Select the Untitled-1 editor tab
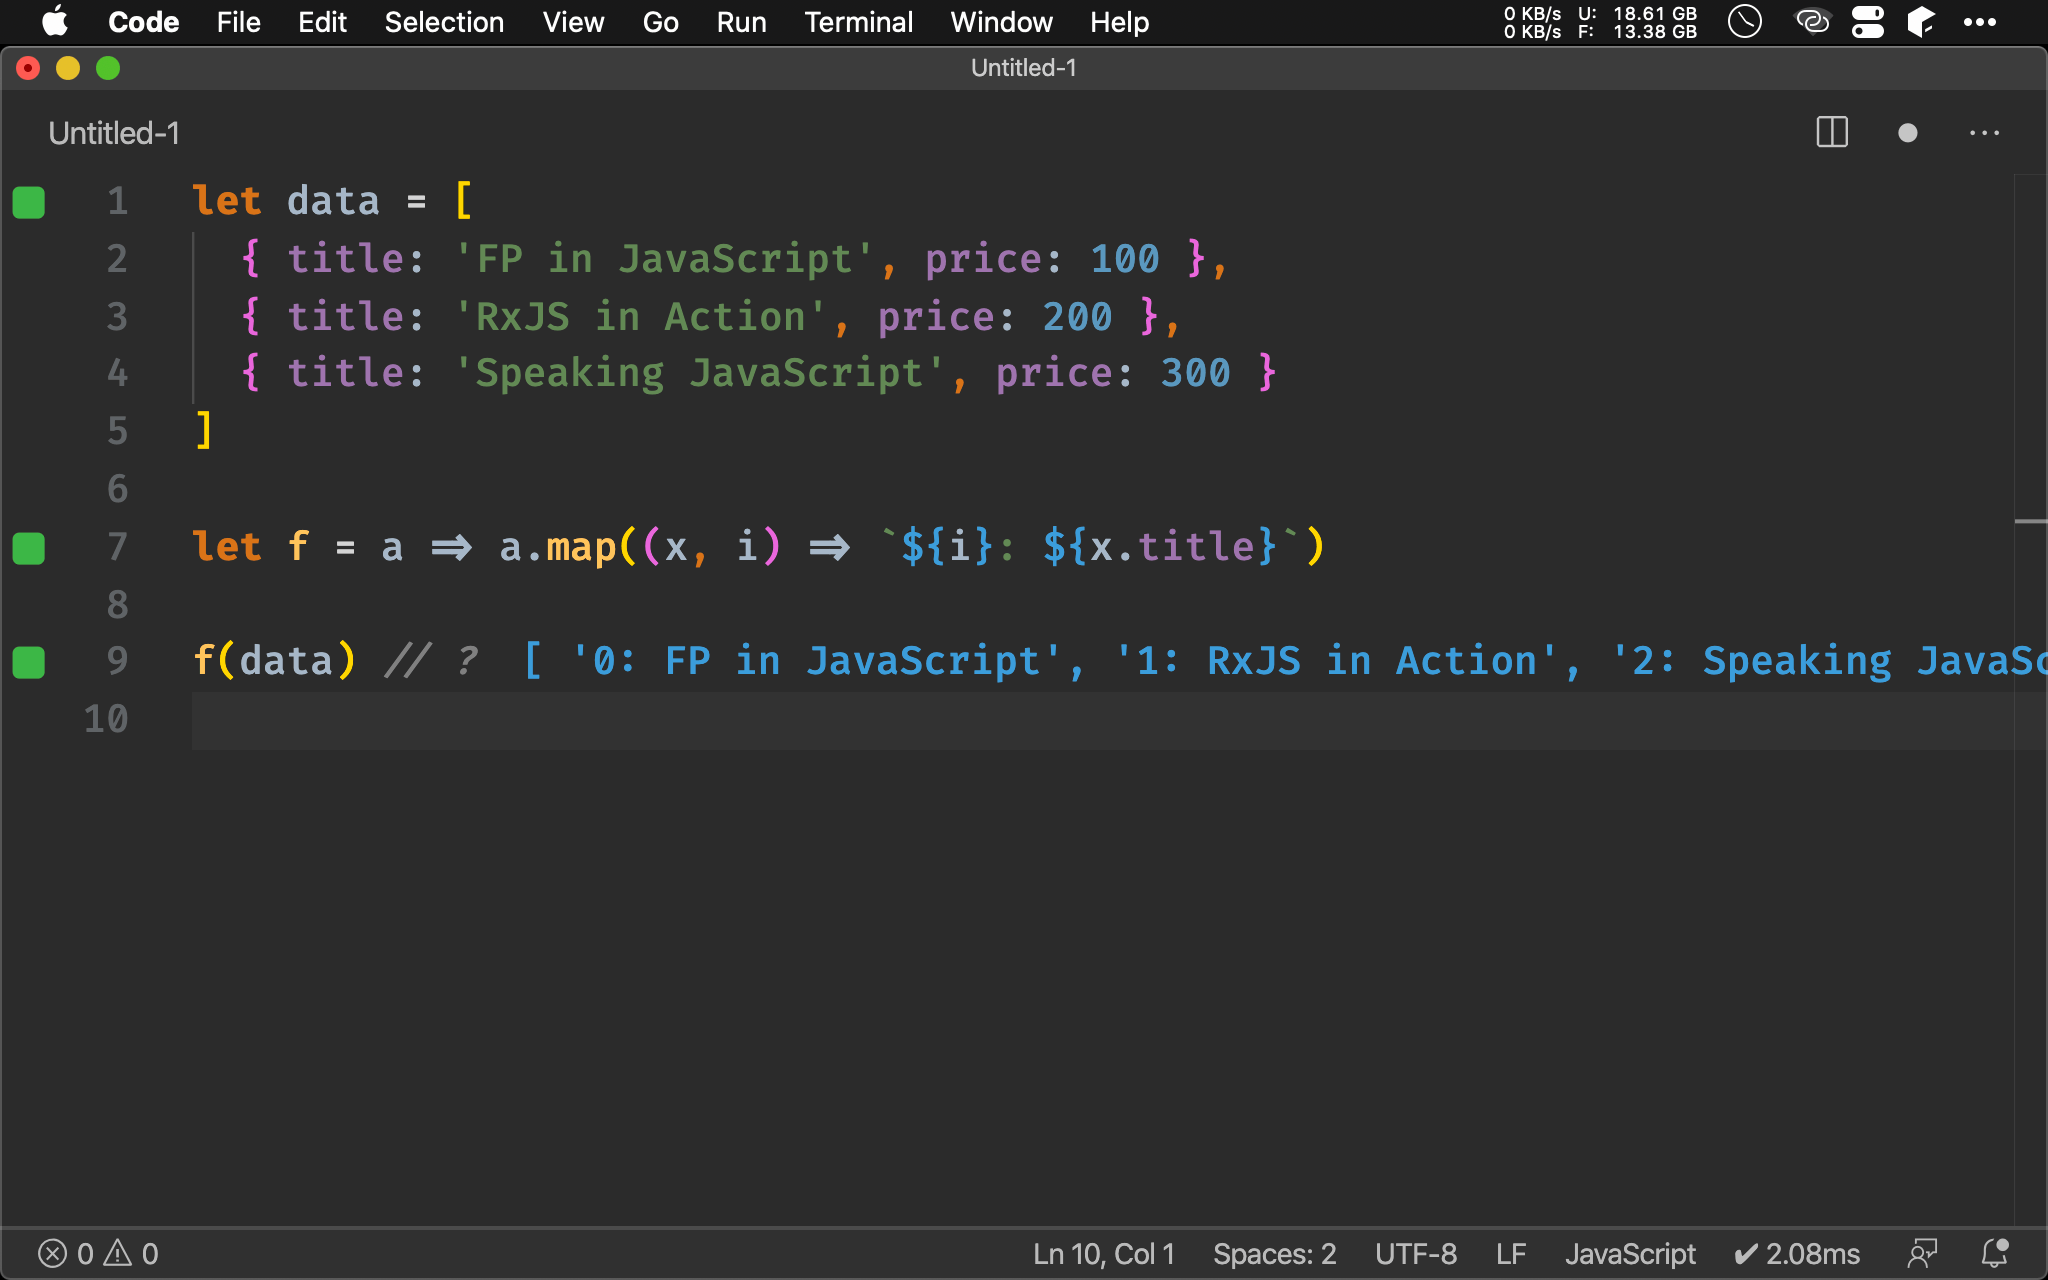Viewport: 2048px width, 1280px height. click(x=114, y=133)
